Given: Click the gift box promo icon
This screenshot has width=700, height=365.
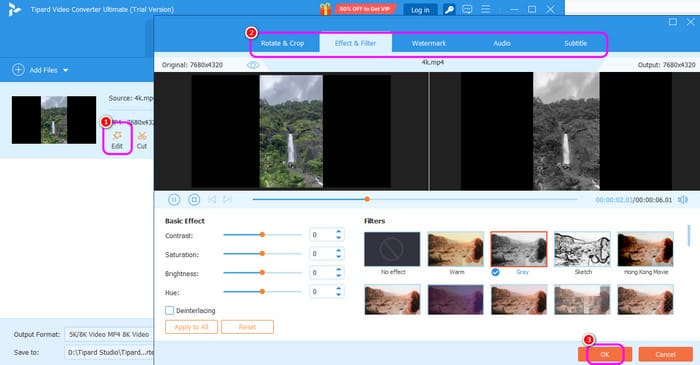Looking at the screenshot, I should [x=325, y=9].
